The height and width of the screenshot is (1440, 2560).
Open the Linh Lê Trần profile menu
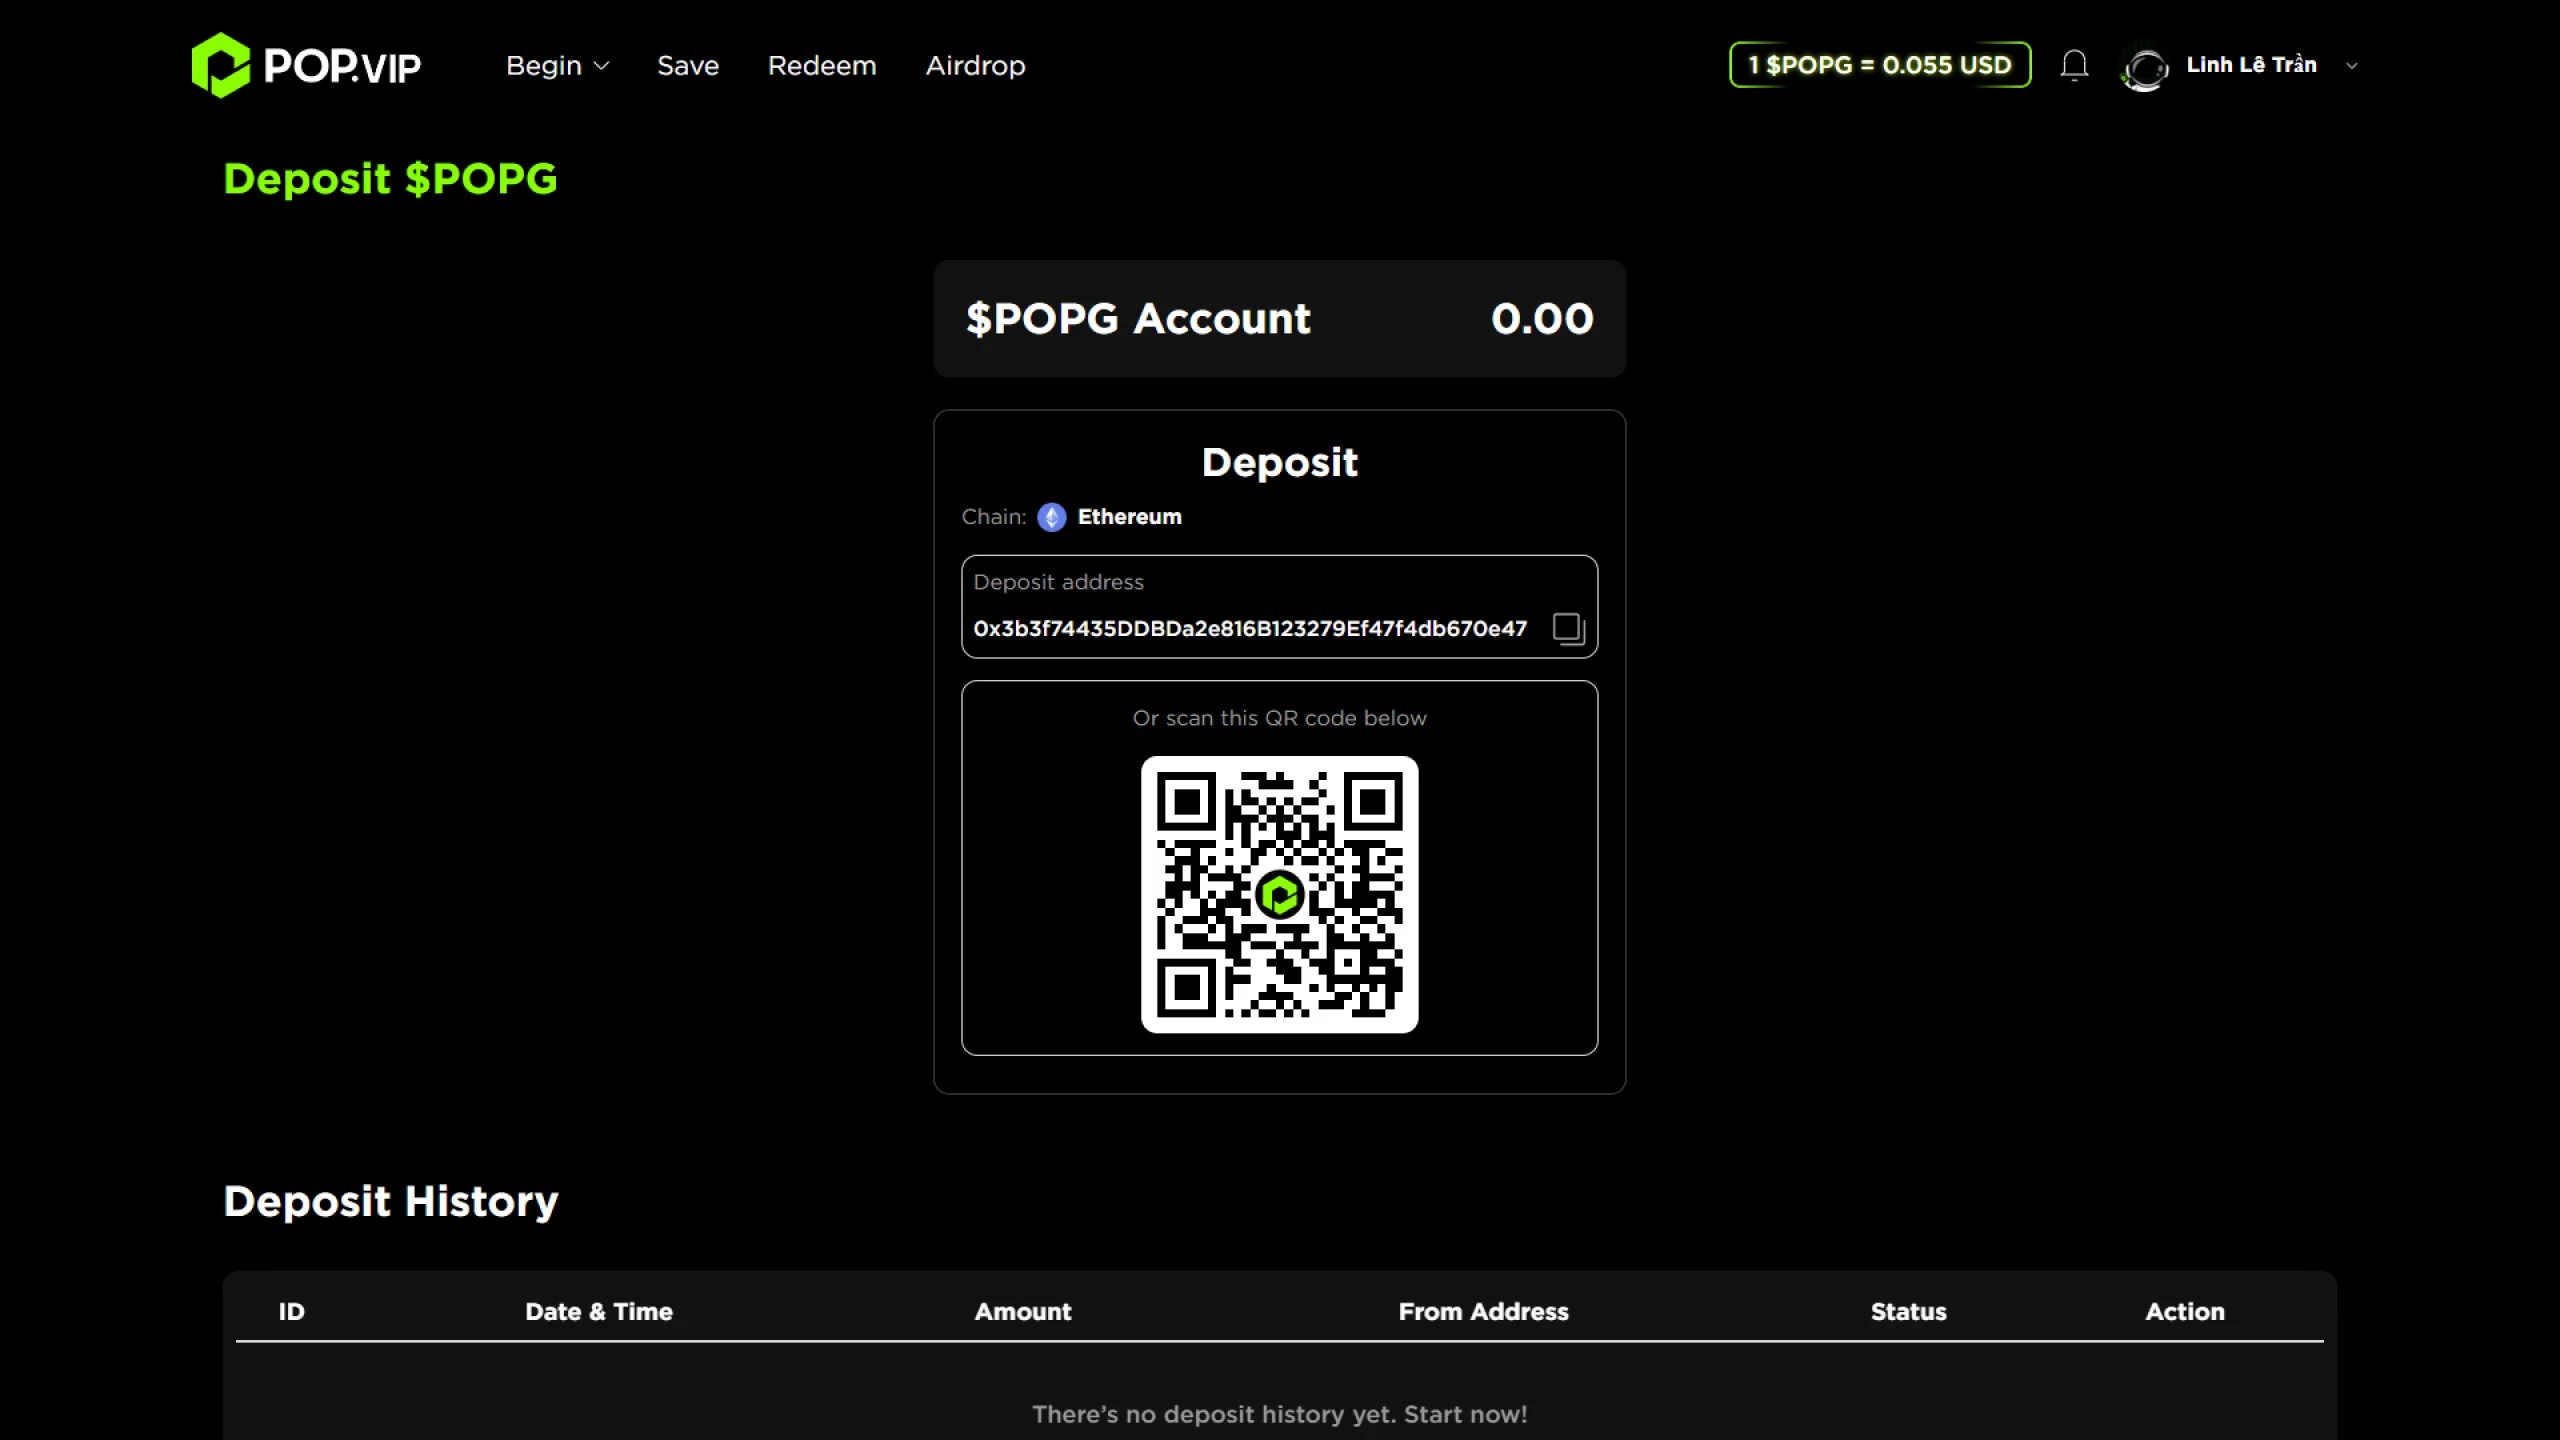(2251, 65)
